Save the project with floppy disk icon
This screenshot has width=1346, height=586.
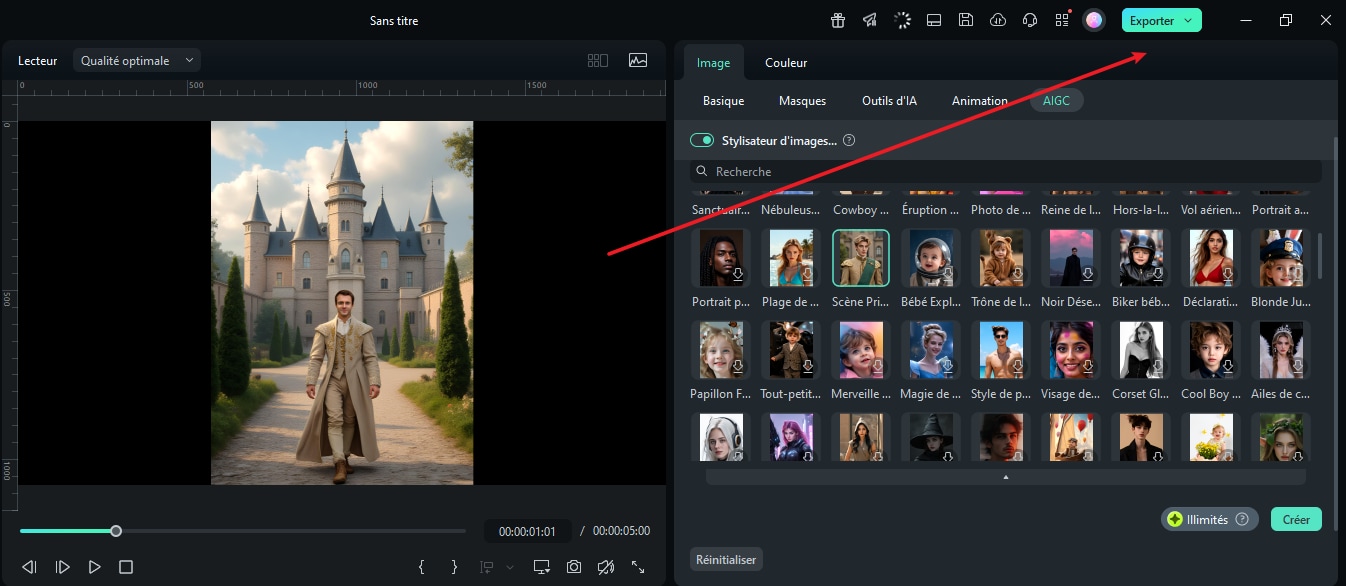[x=966, y=20]
